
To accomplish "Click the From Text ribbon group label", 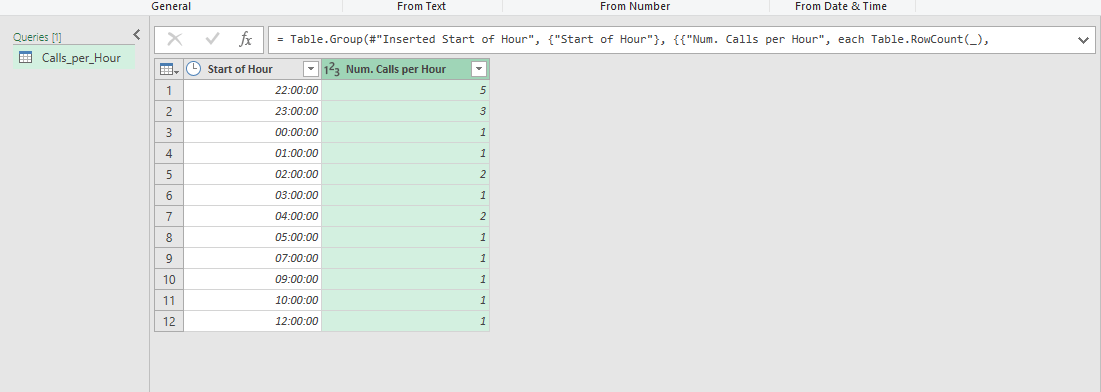I will tap(421, 6).
